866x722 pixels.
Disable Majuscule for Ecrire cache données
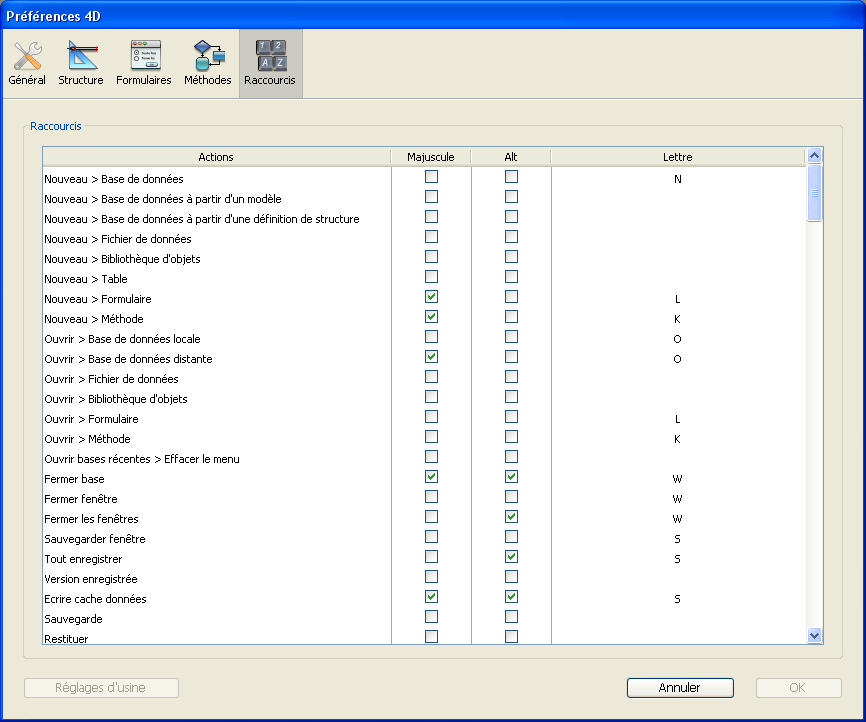click(x=431, y=597)
